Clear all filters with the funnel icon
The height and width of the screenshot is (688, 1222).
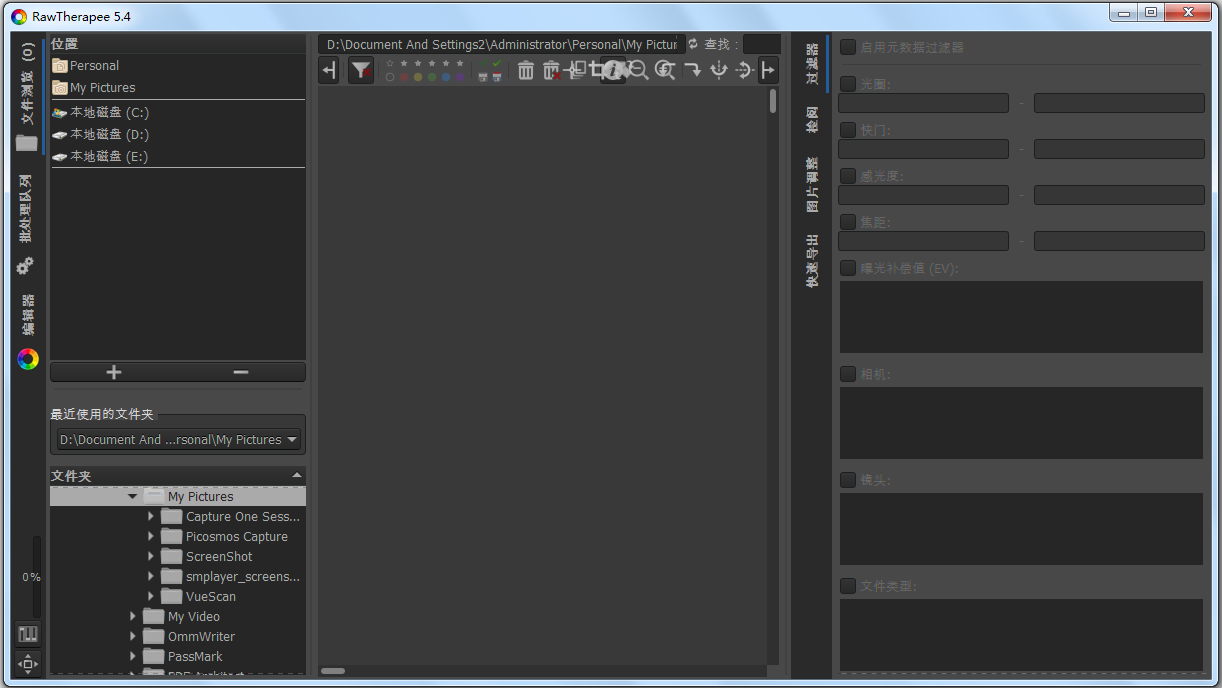(361, 70)
